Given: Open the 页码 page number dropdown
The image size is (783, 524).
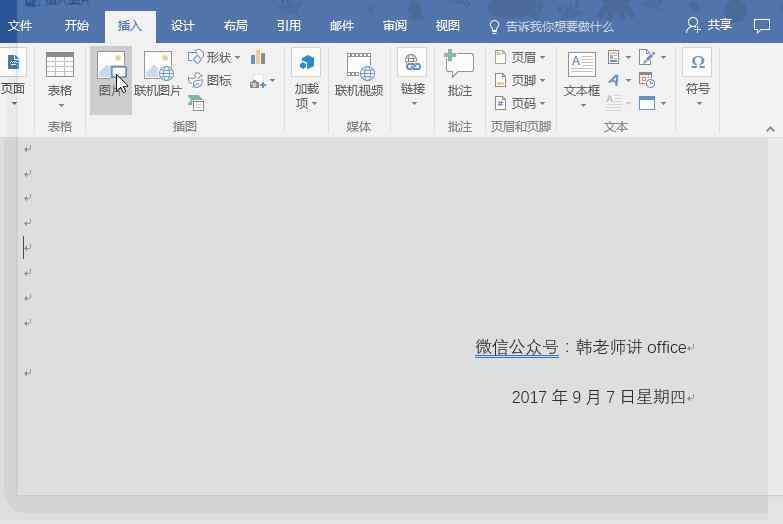Looking at the screenshot, I should [x=519, y=103].
